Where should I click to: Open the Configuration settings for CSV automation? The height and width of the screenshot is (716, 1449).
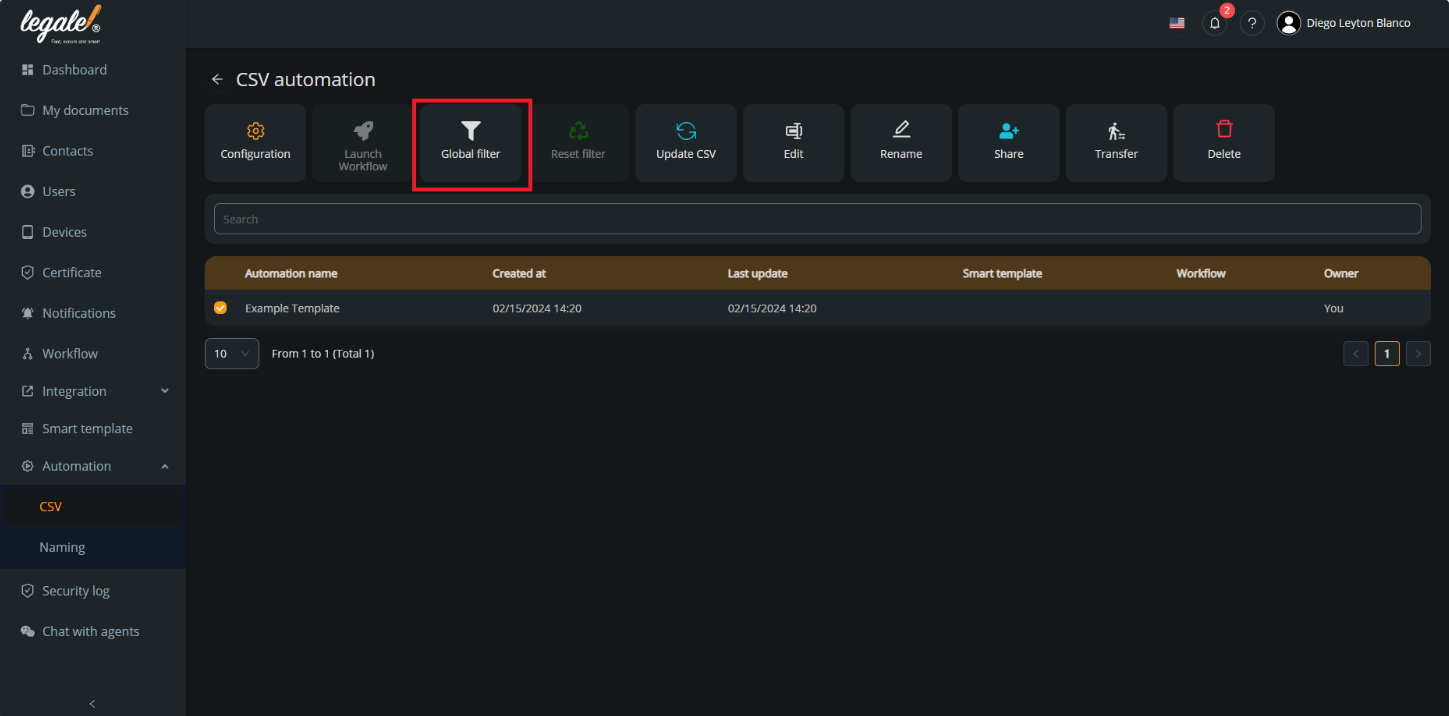[x=255, y=142]
